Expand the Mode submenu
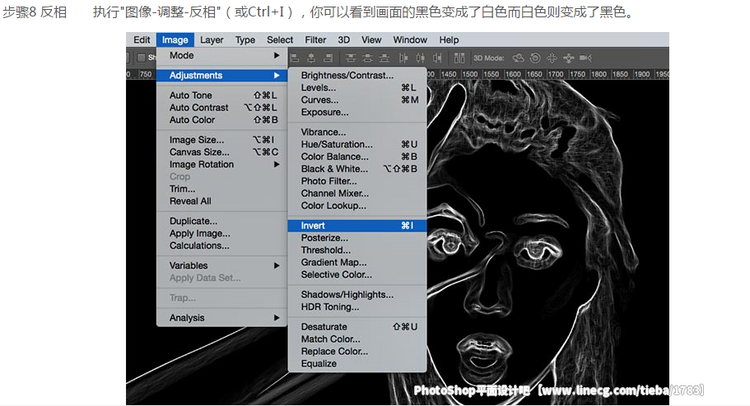 220,55
